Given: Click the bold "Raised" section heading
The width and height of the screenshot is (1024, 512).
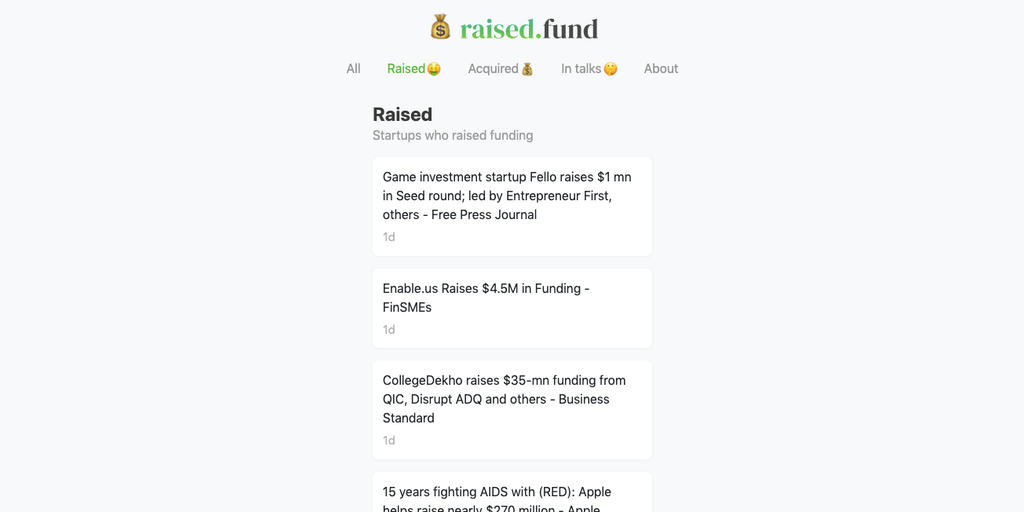Looking at the screenshot, I should [x=402, y=115].
